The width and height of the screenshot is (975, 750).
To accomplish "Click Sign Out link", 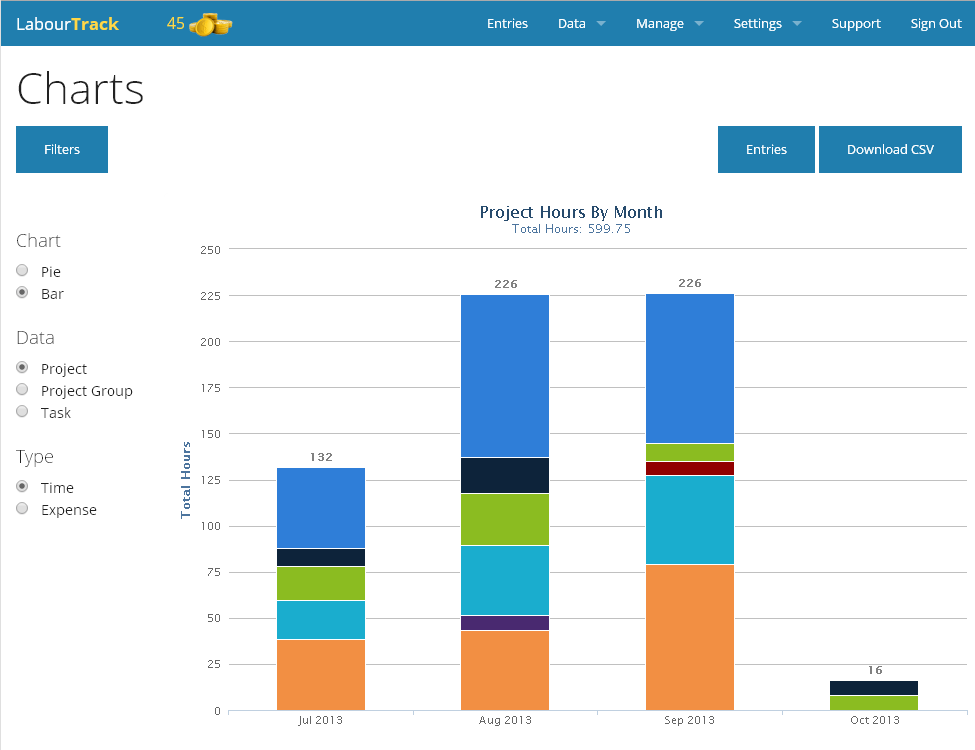I will coord(935,24).
